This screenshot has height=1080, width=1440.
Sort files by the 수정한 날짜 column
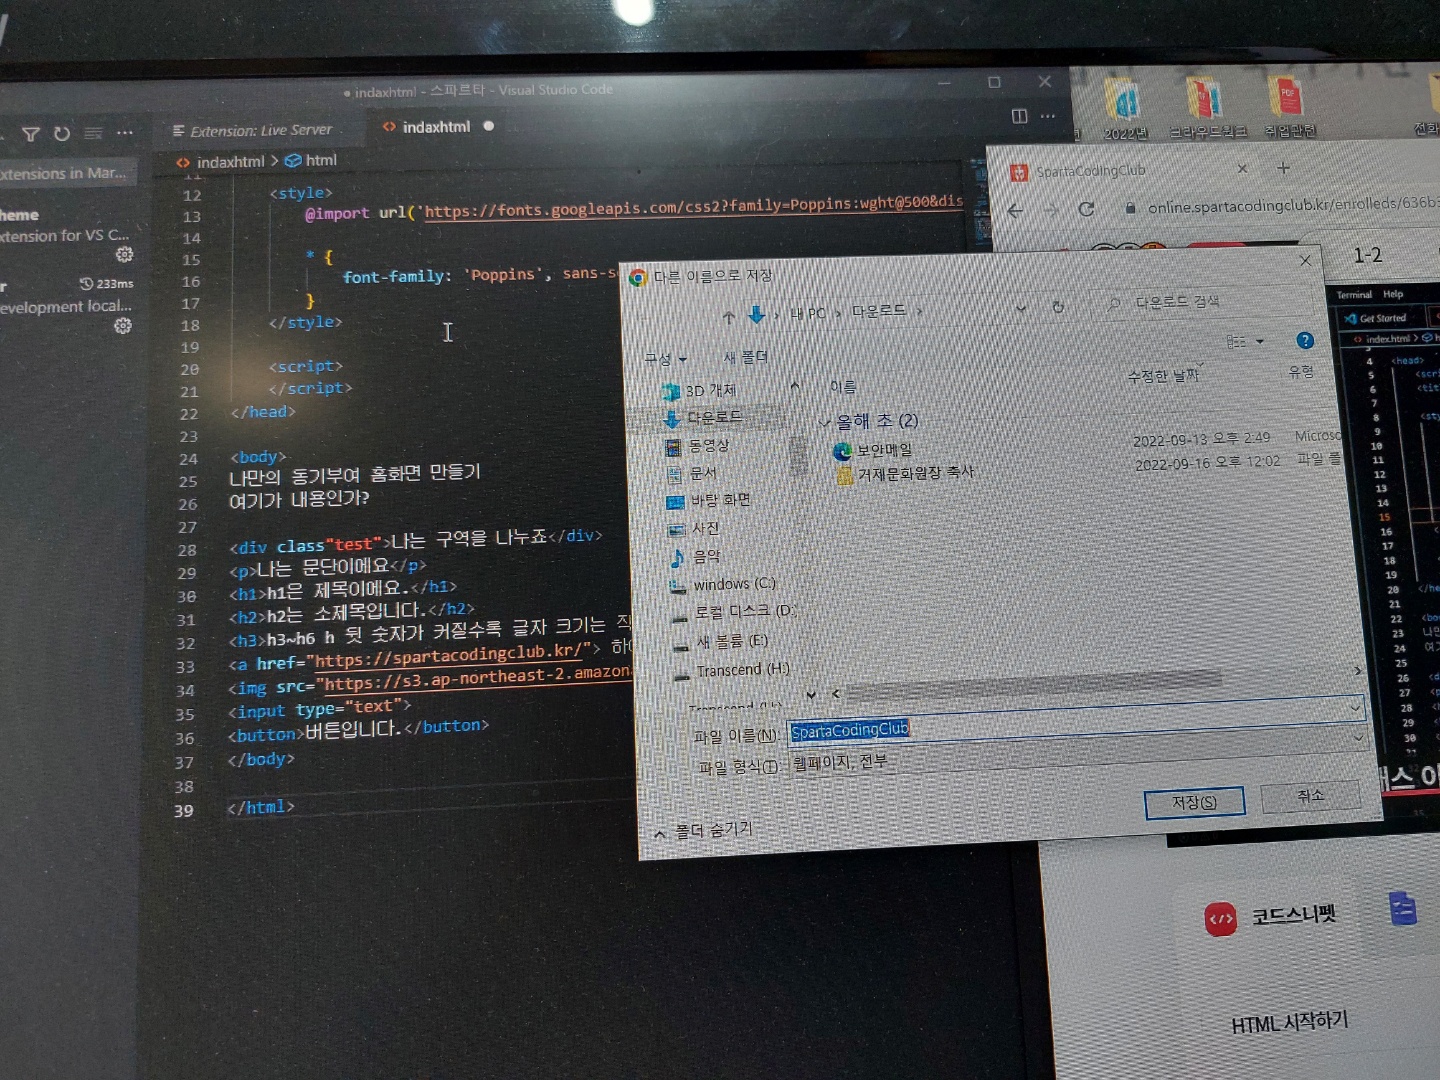(x=1164, y=375)
